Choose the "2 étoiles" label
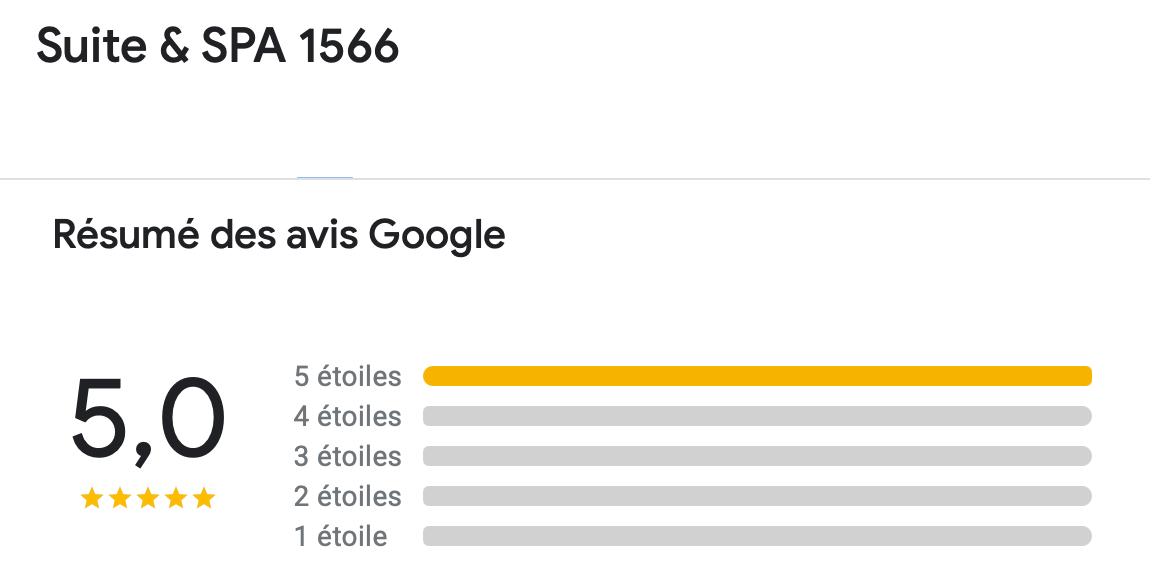The width and height of the screenshot is (1150, 588). coord(348,496)
